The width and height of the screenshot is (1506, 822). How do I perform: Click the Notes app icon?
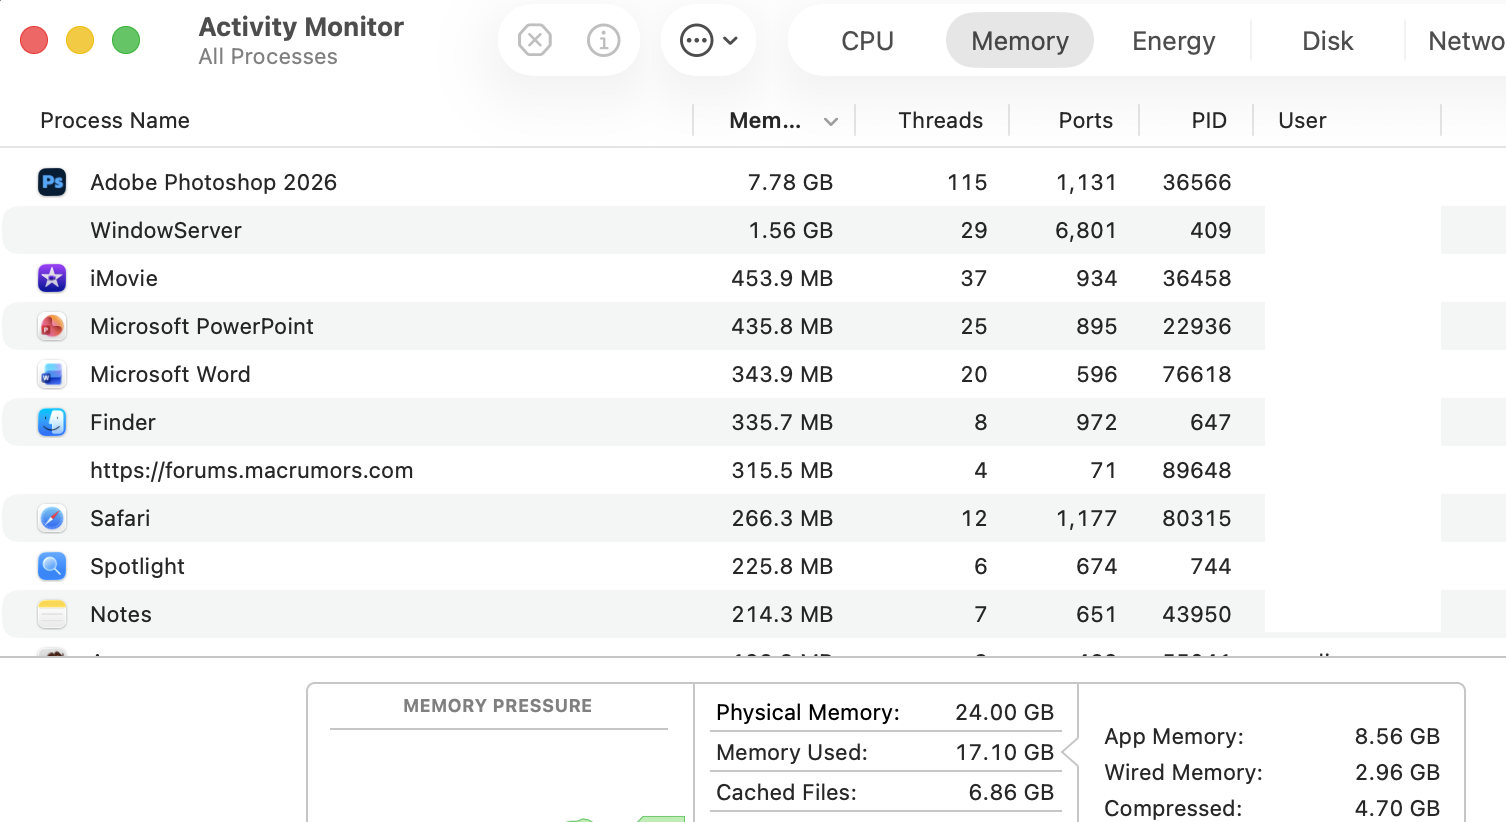coord(52,614)
